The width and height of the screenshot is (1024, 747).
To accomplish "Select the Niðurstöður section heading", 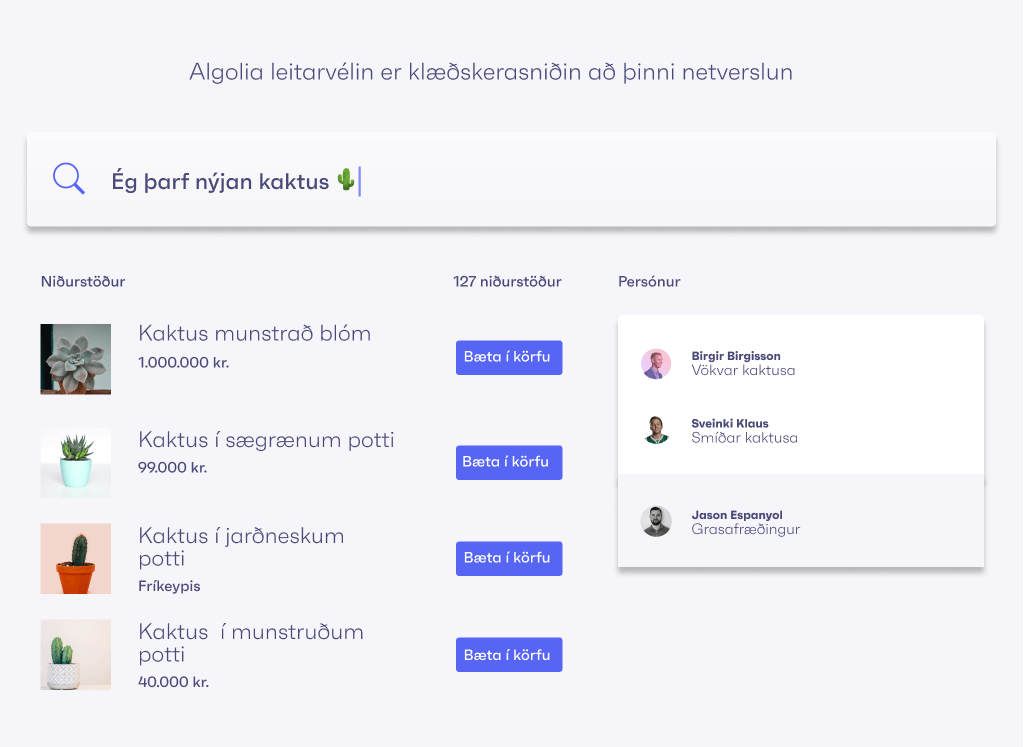I will tap(82, 281).
